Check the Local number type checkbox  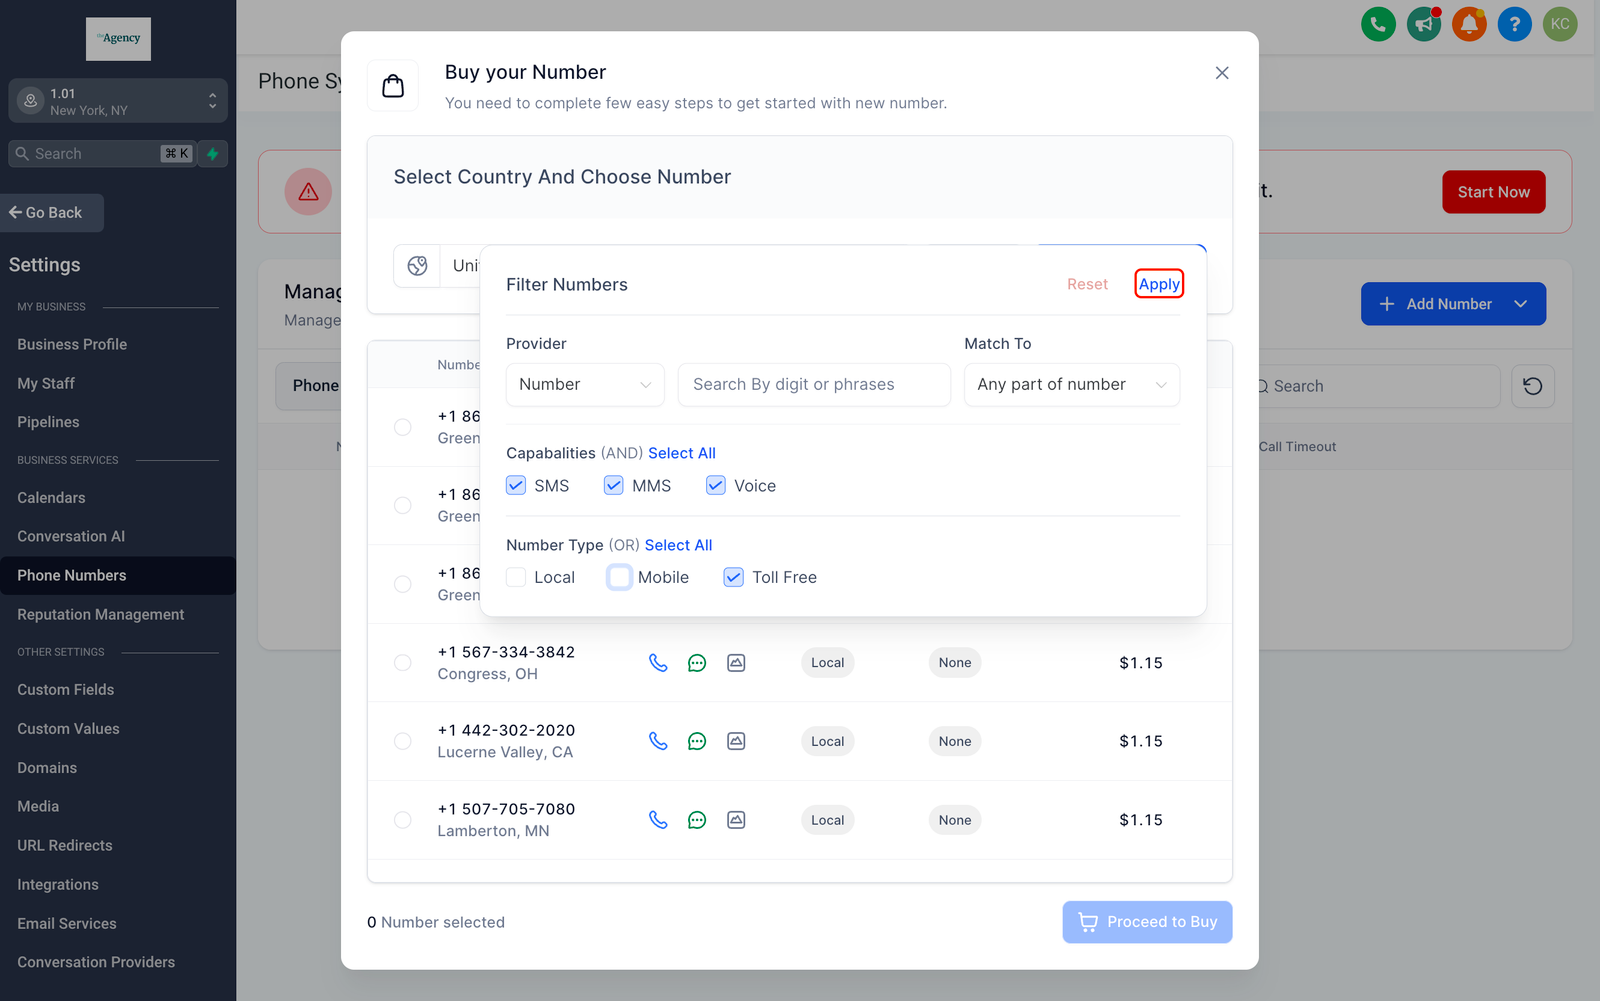tap(516, 578)
